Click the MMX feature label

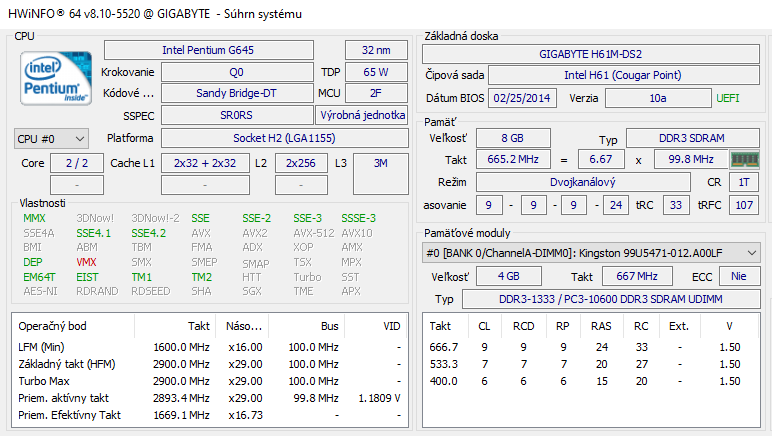coord(34,218)
